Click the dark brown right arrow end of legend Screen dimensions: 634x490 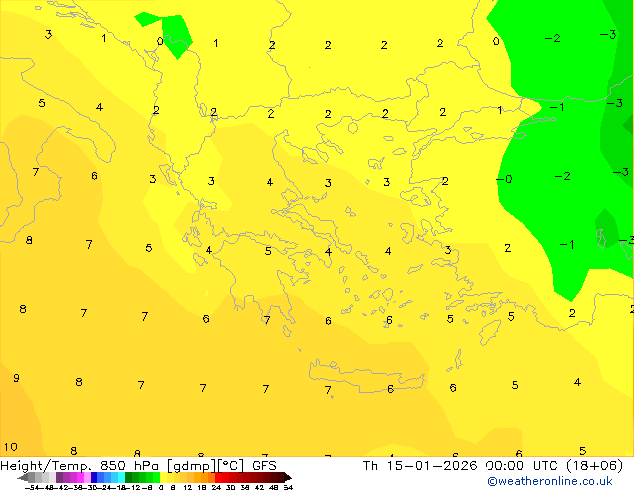[x=288, y=478]
